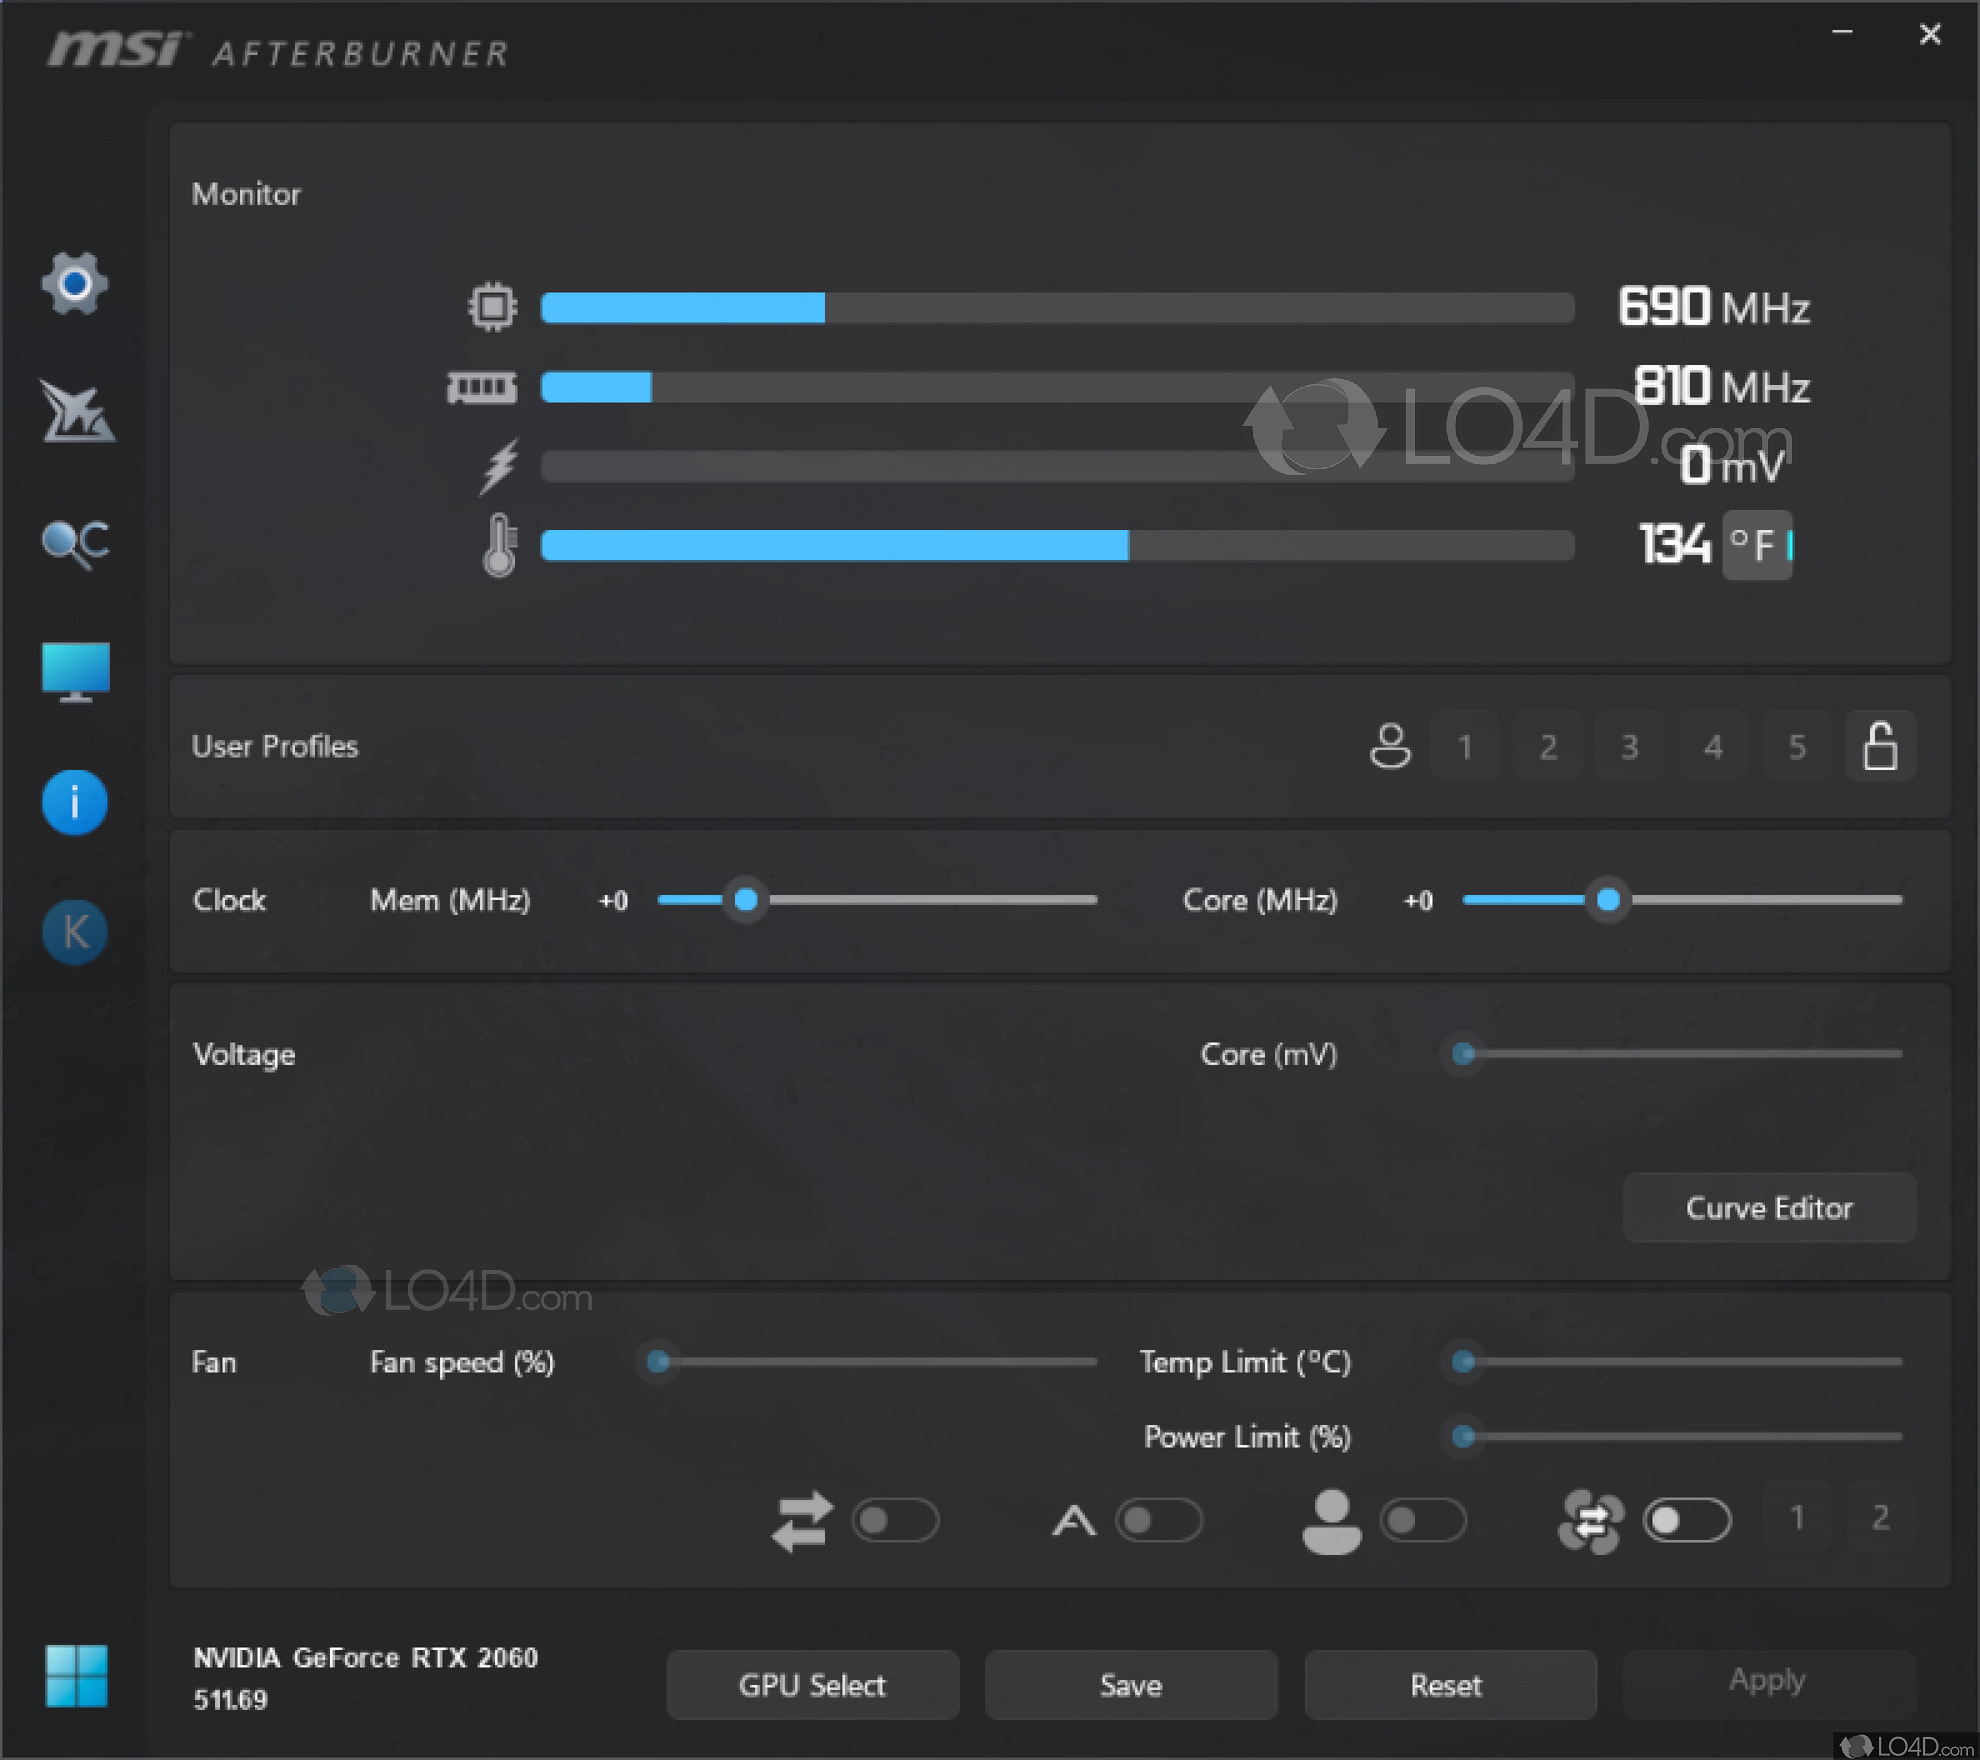Click the Kombustor K icon
This screenshot has height=1760, width=1980.
[x=75, y=932]
